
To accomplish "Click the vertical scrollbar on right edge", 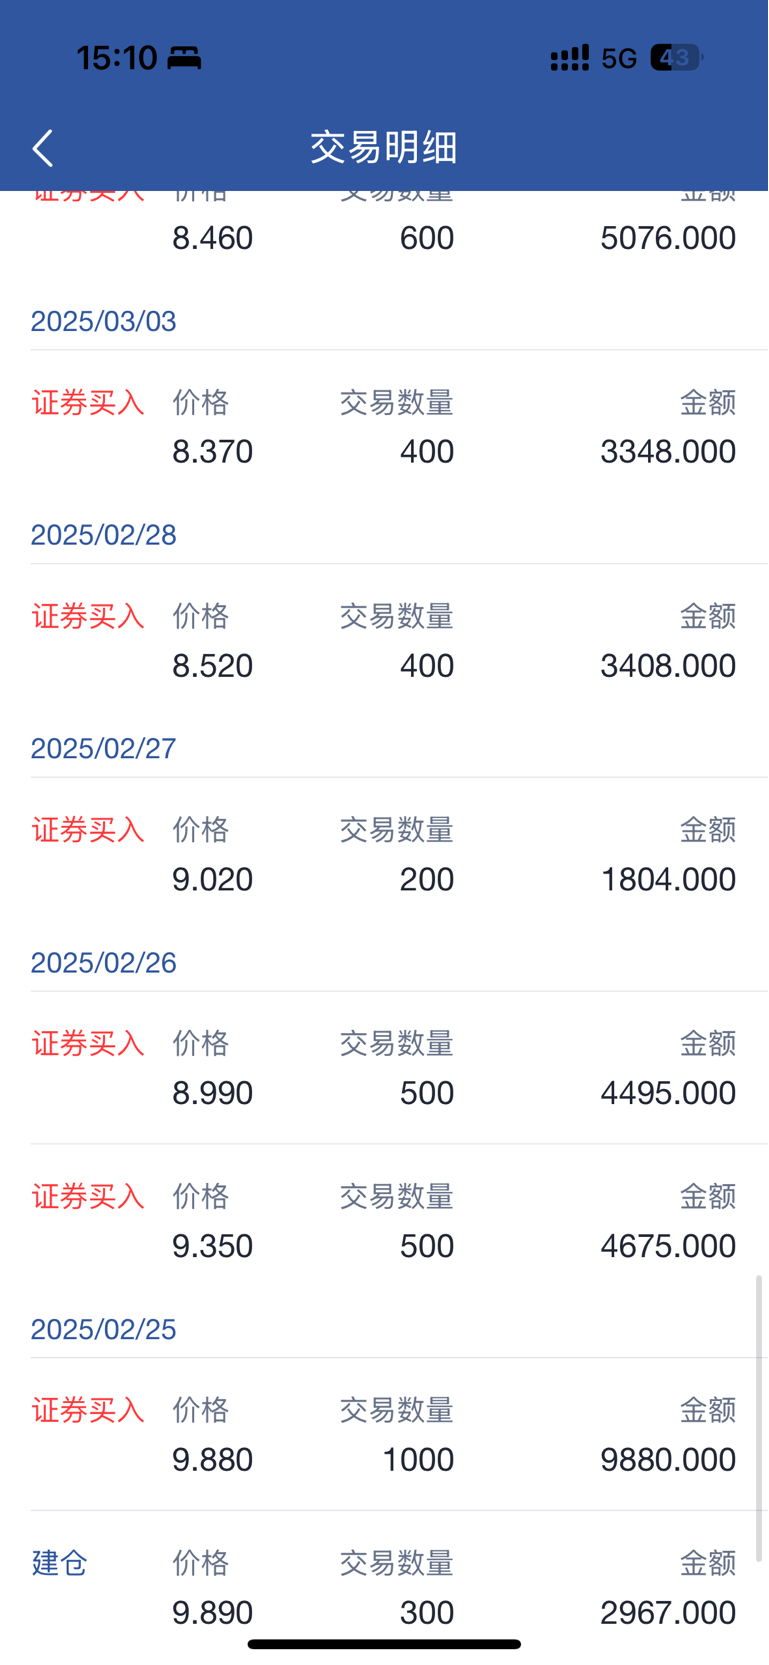I will (x=759, y=1418).
